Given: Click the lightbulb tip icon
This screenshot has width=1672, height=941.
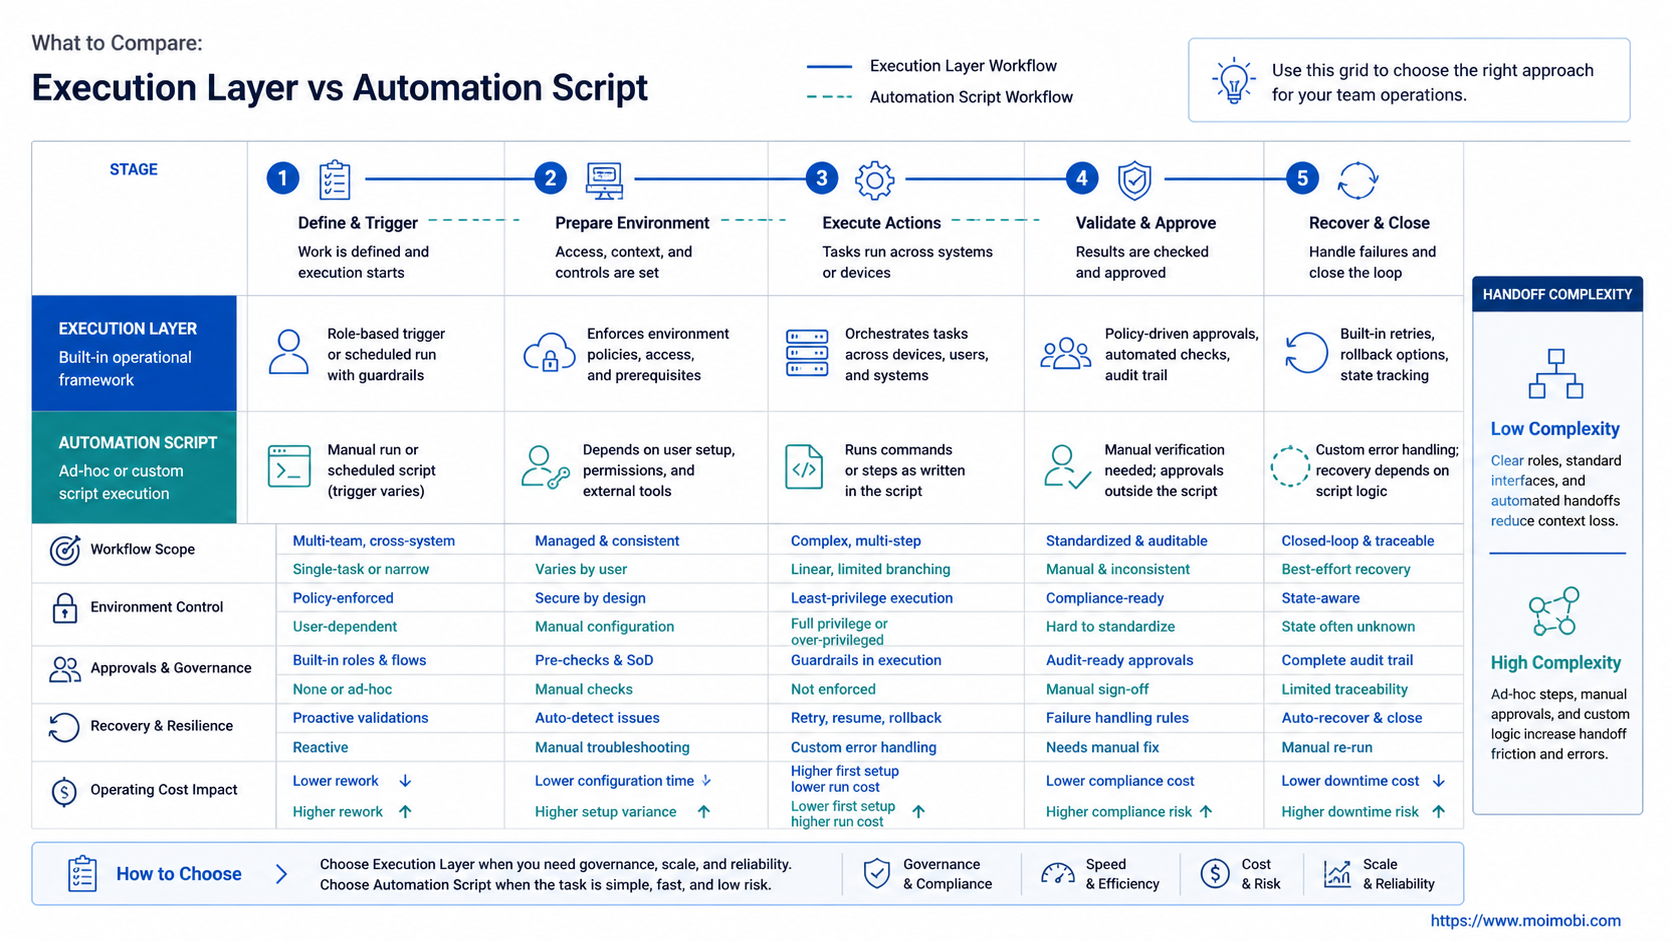Looking at the screenshot, I should 1233,81.
